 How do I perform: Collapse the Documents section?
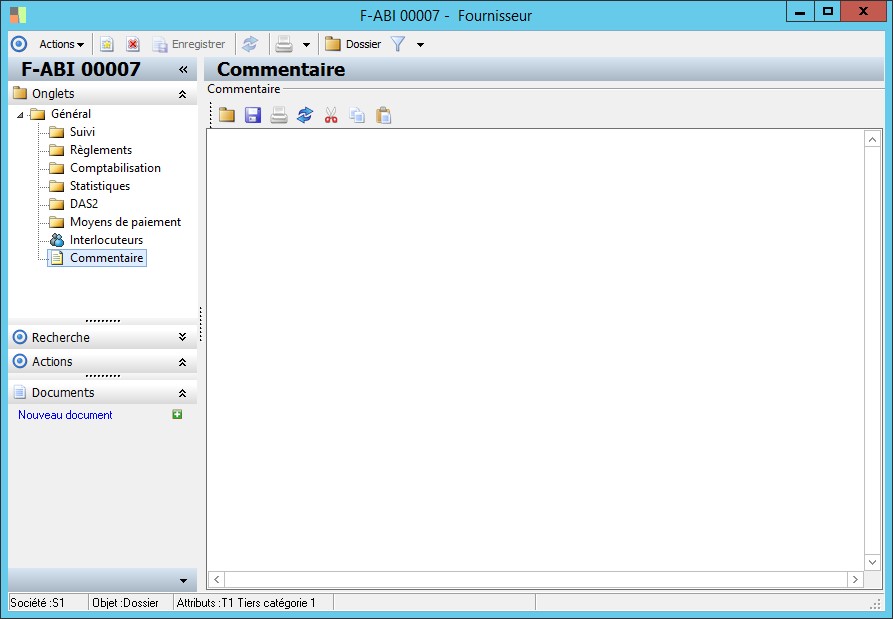coord(182,393)
